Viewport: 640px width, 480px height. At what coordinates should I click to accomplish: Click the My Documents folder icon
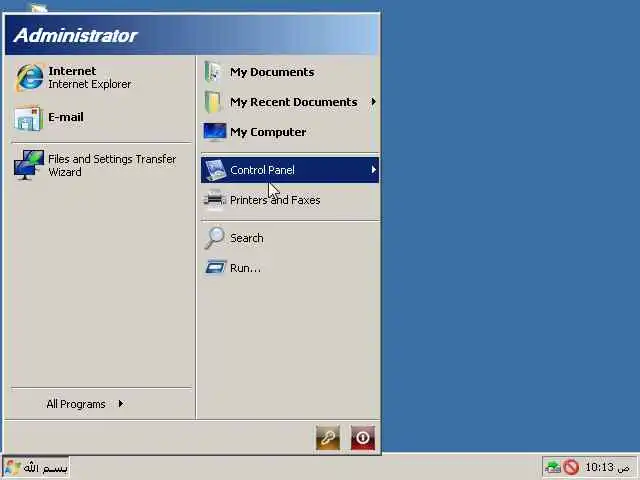[x=213, y=72]
